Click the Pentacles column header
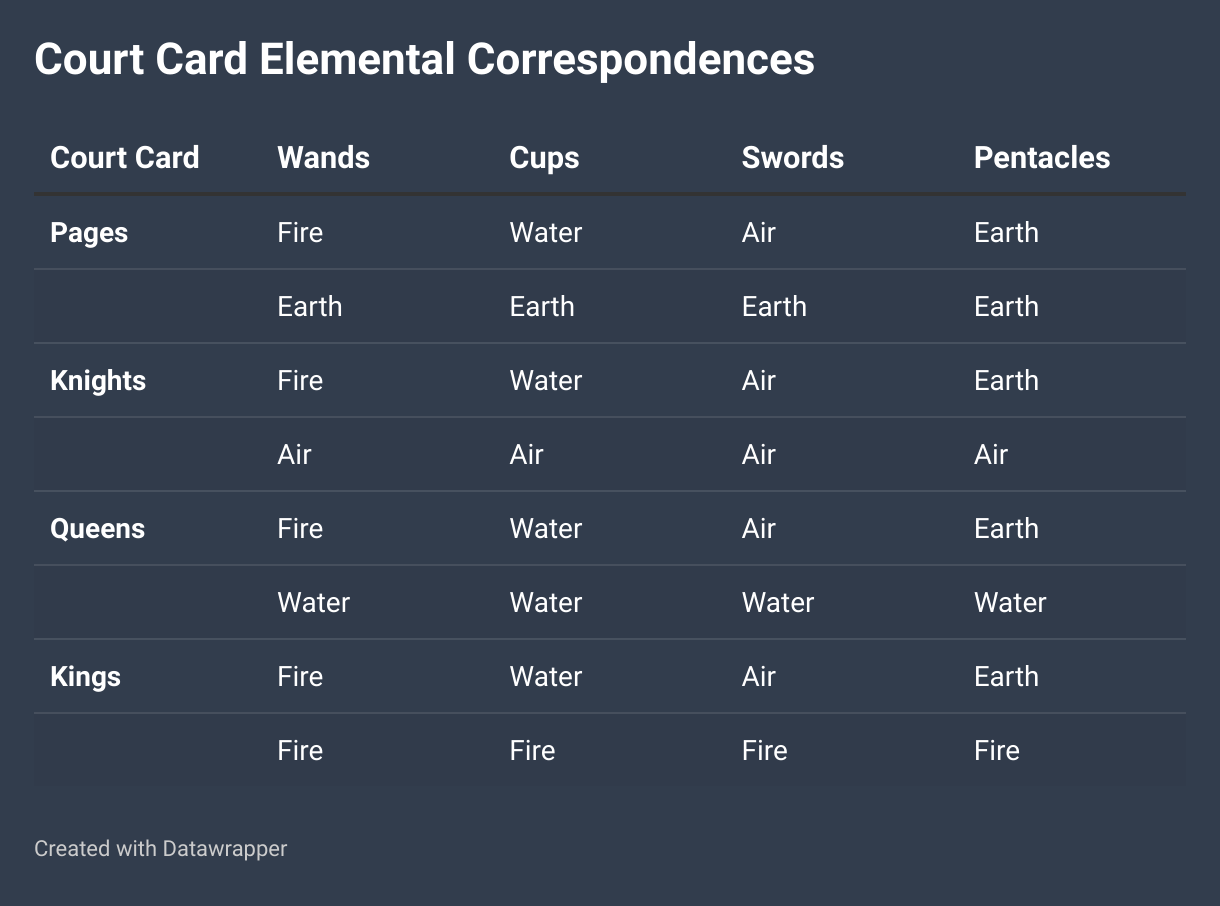 pos(1042,158)
